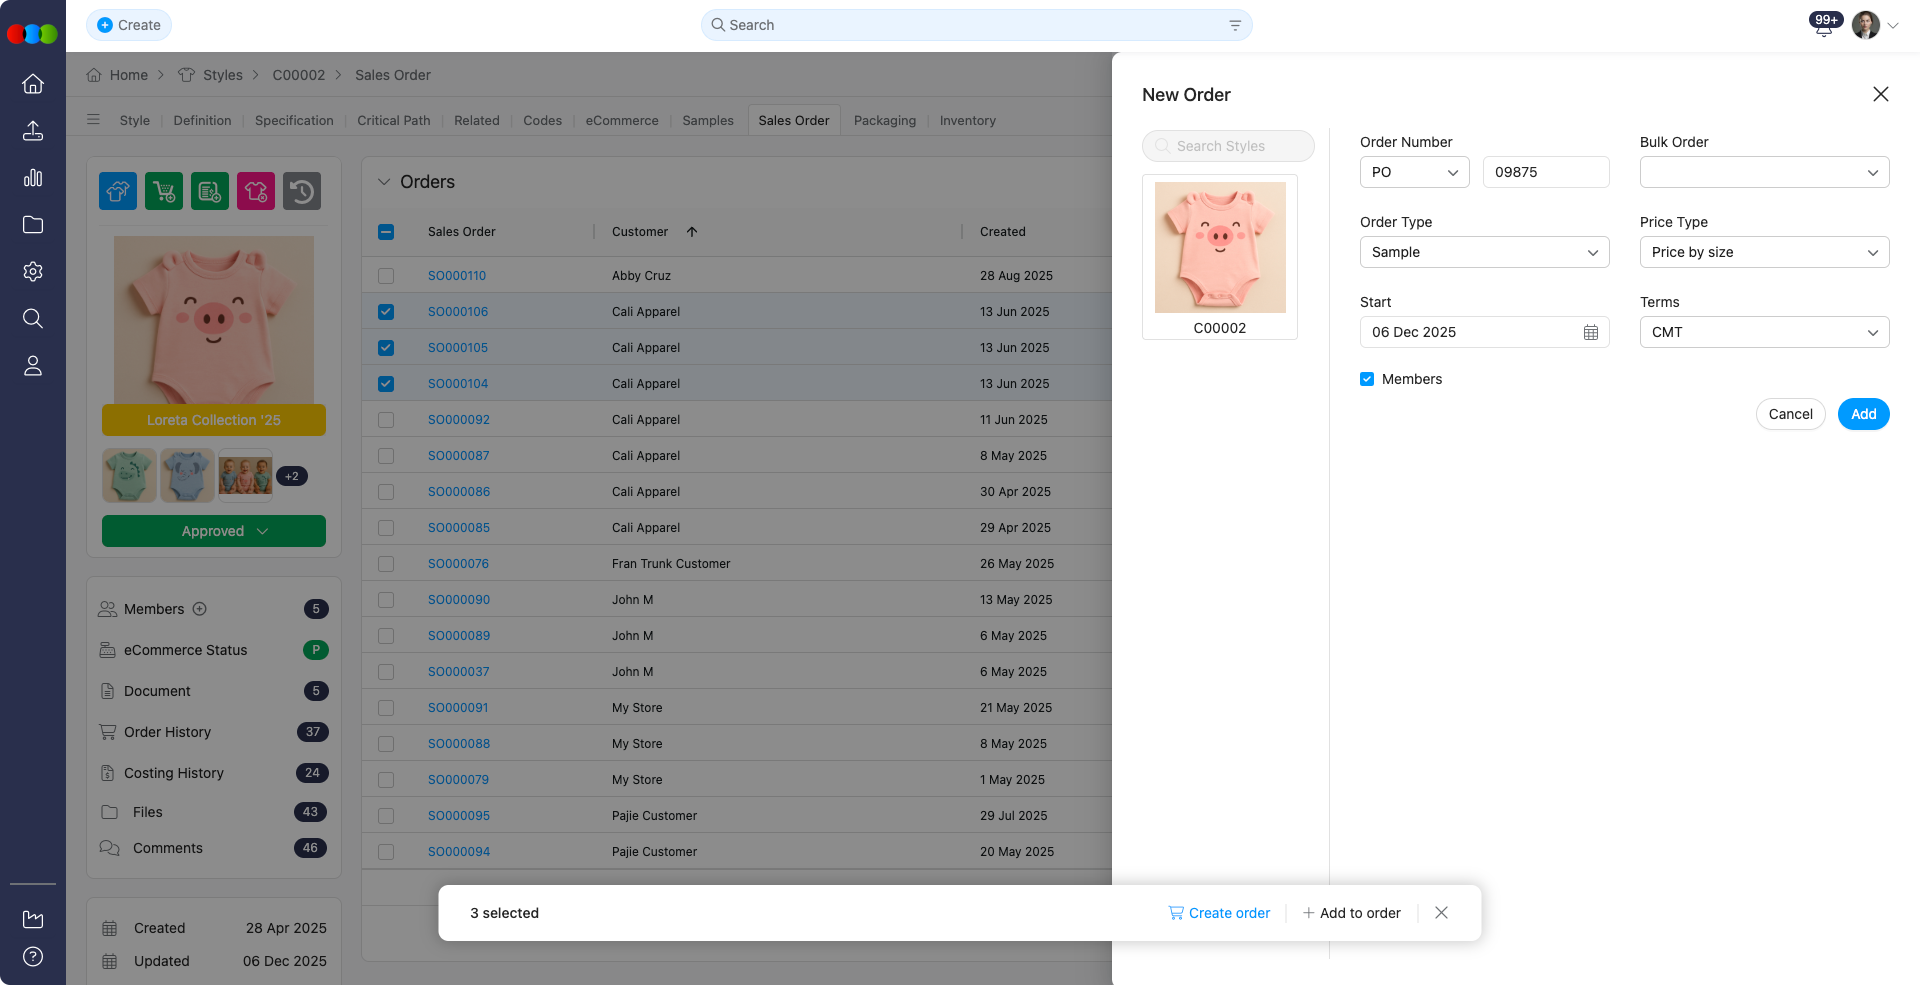Open the Packaging tab

884,120
